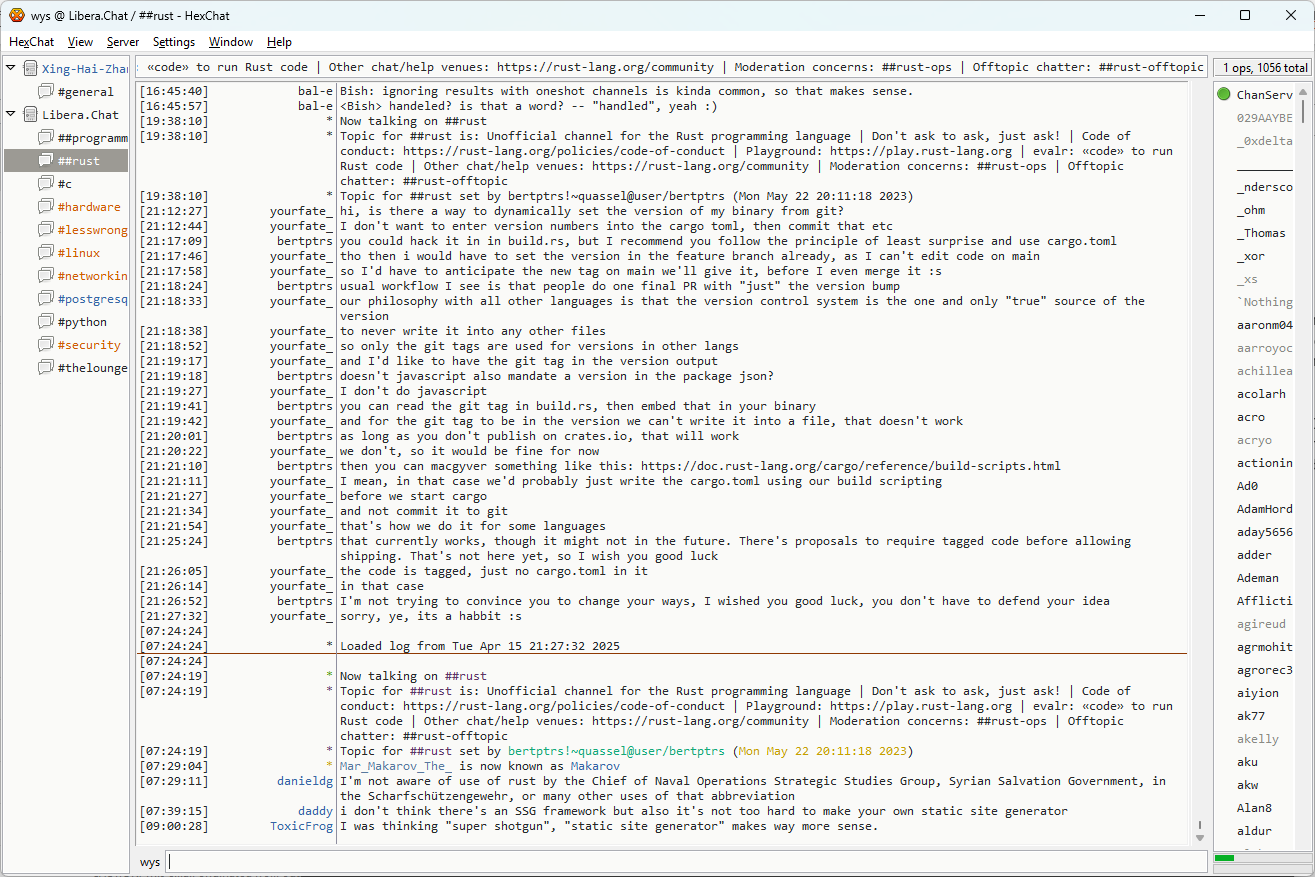The height and width of the screenshot is (877, 1315).
Task: Click the Xing-Hai-Zhai server icon
Action: pos(30,69)
